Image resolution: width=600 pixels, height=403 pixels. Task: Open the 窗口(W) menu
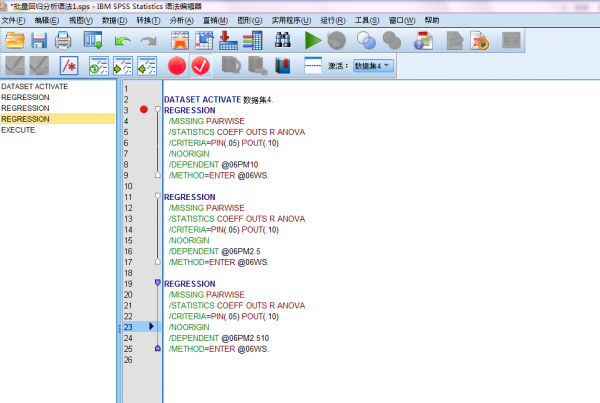[402, 20]
